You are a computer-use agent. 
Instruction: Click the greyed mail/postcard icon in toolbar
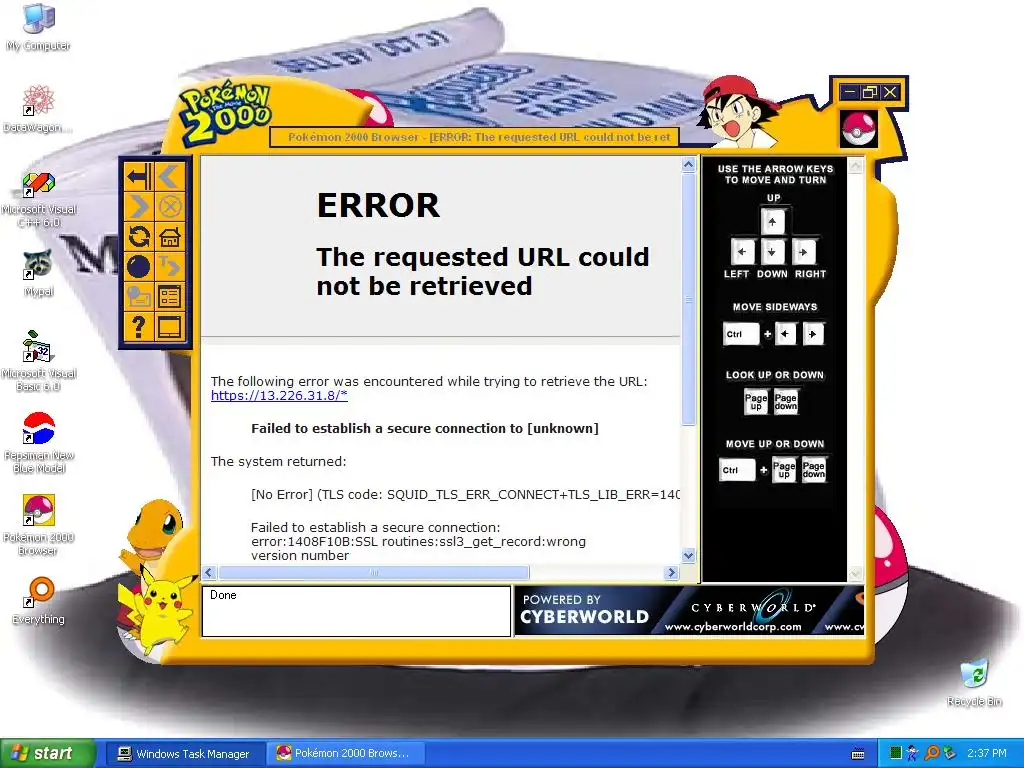tap(139, 297)
